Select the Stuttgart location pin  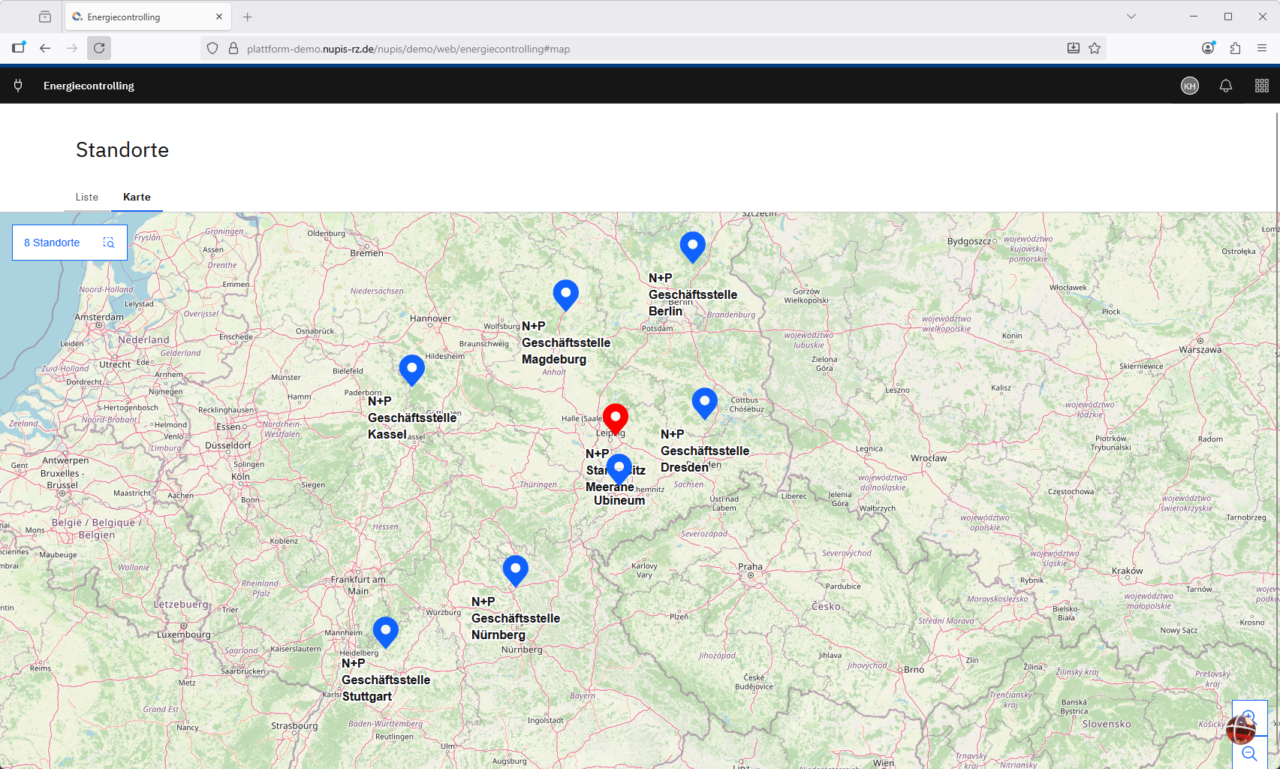(385, 633)
